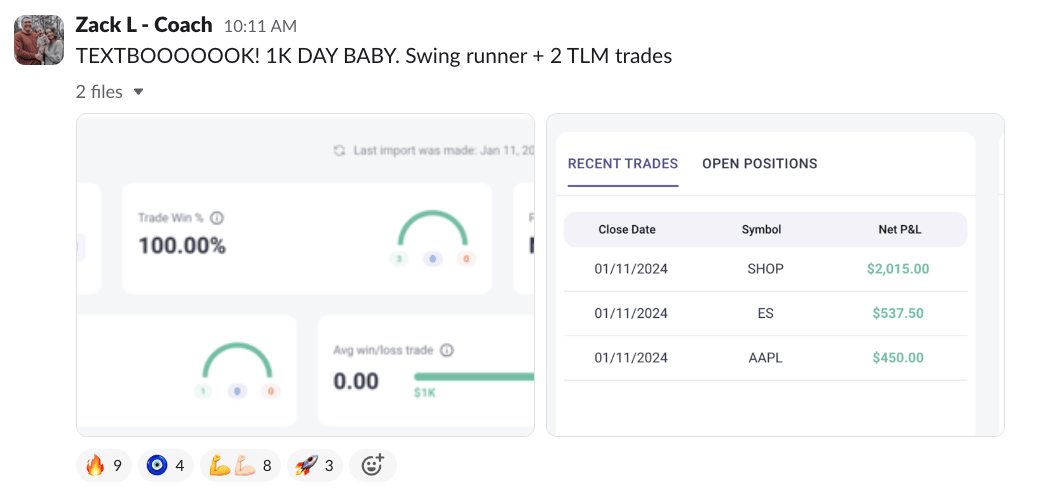1042x490 pixels.
Task: Click the SHOP trade row
Action: coord(765,269)
